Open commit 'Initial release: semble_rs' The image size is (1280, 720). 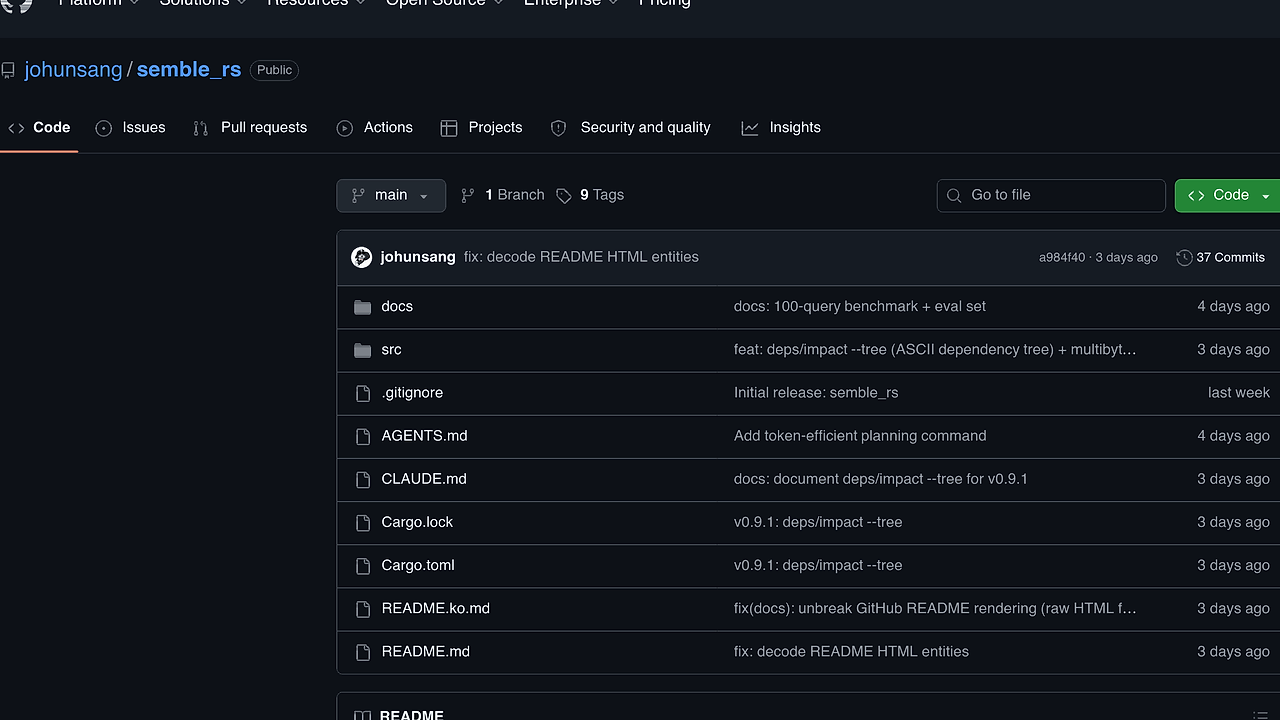(x=816, y=393)
